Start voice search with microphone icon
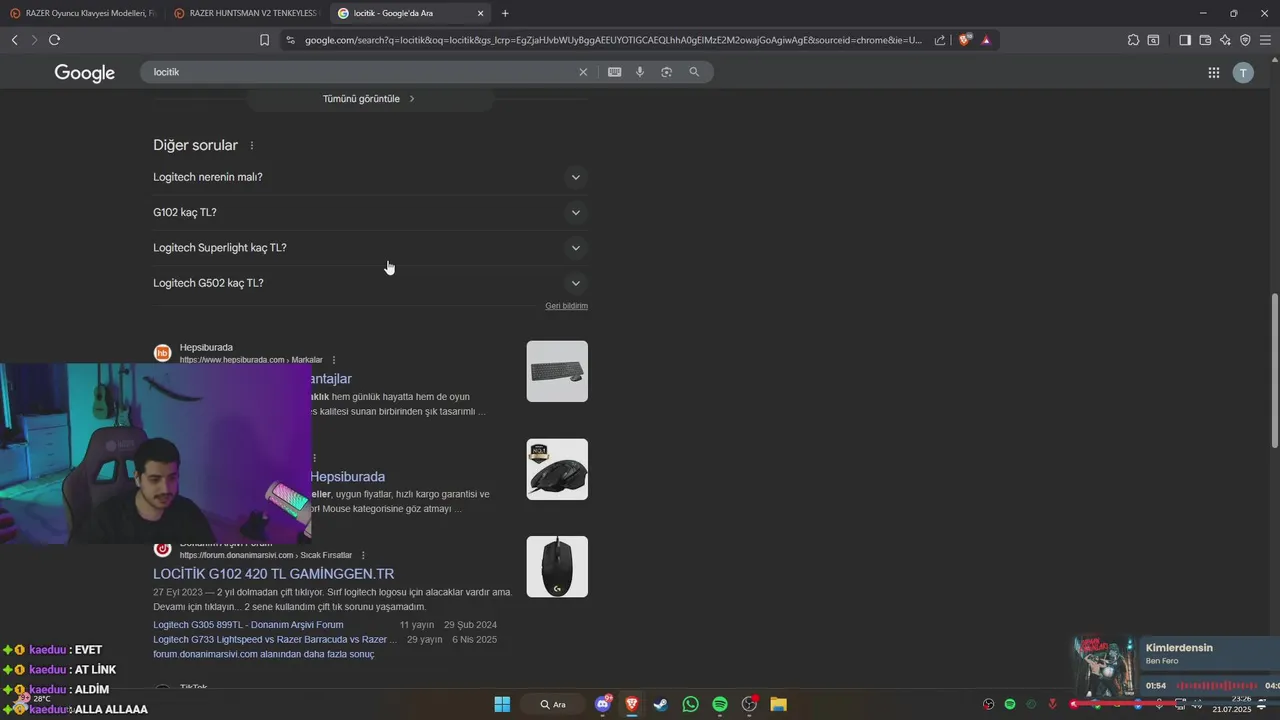 click(x=640, y=72)
